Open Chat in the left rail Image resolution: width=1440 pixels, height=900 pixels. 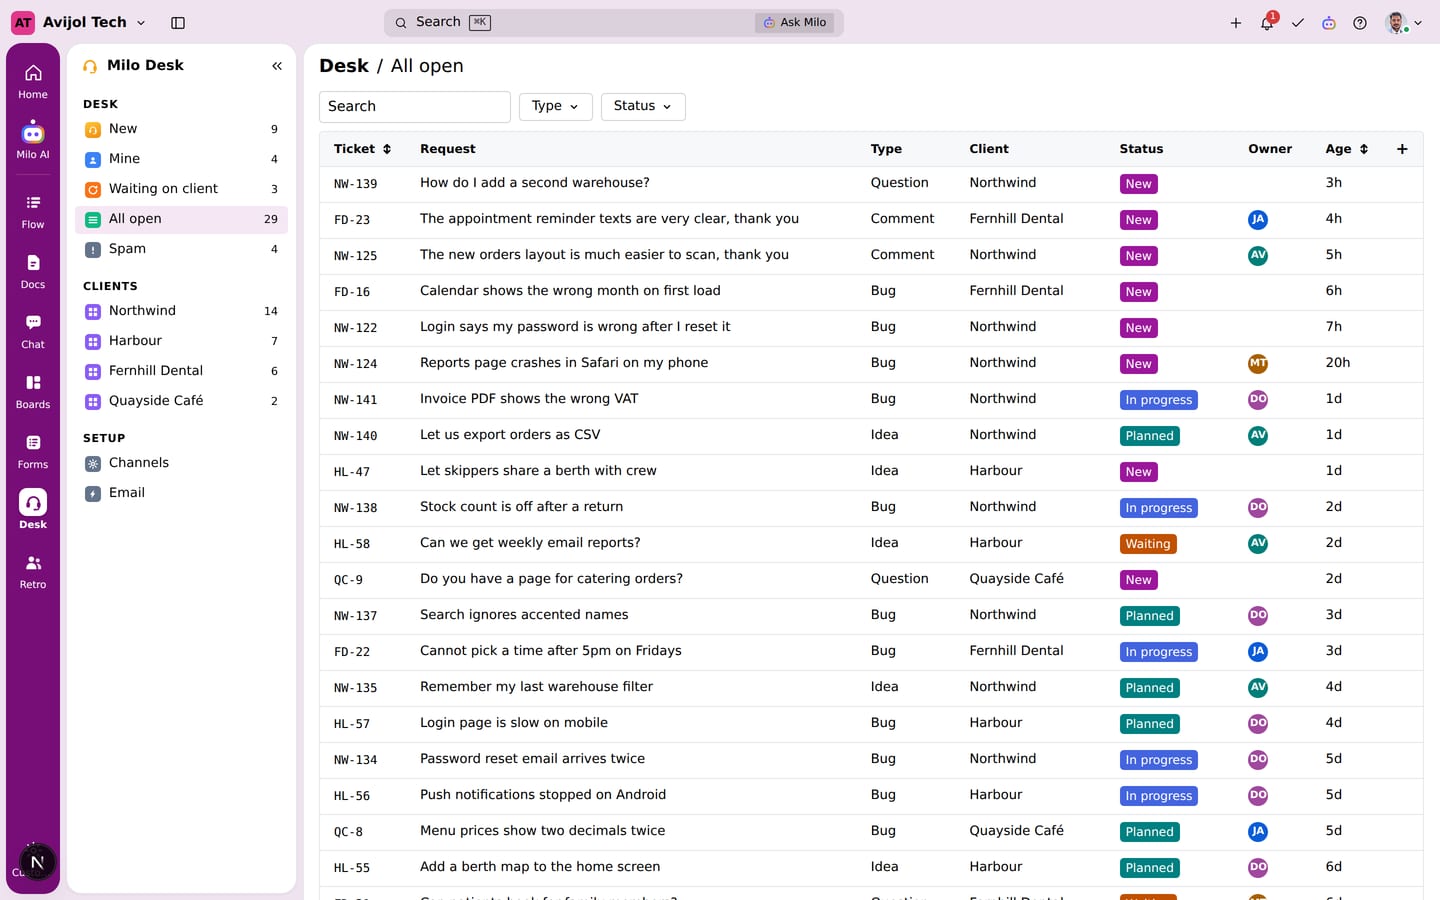33,331
